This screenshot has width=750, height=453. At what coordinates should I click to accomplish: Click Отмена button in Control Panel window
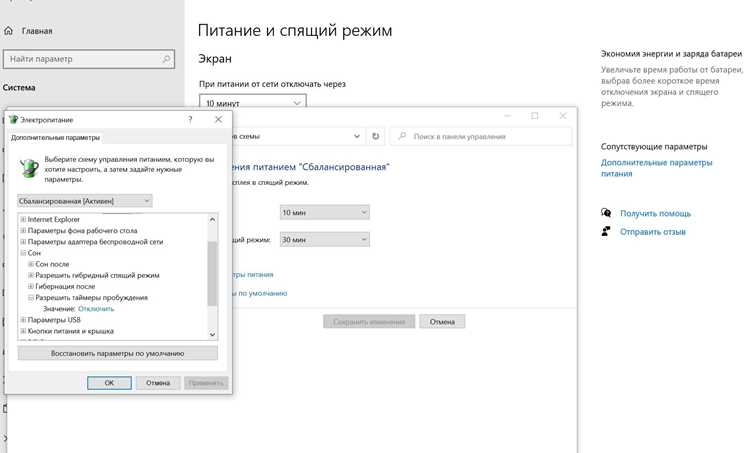click(x=442, y=322)
